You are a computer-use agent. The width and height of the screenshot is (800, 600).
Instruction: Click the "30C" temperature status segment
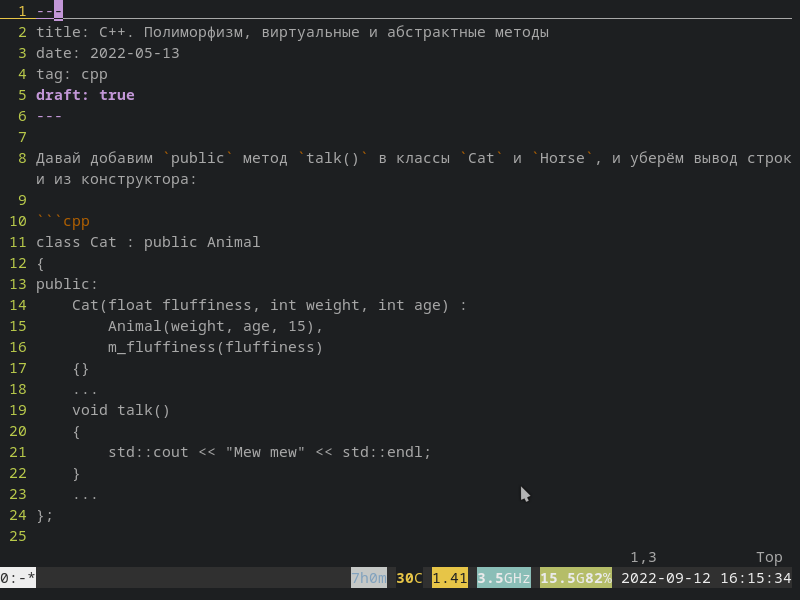coord(409,578)
